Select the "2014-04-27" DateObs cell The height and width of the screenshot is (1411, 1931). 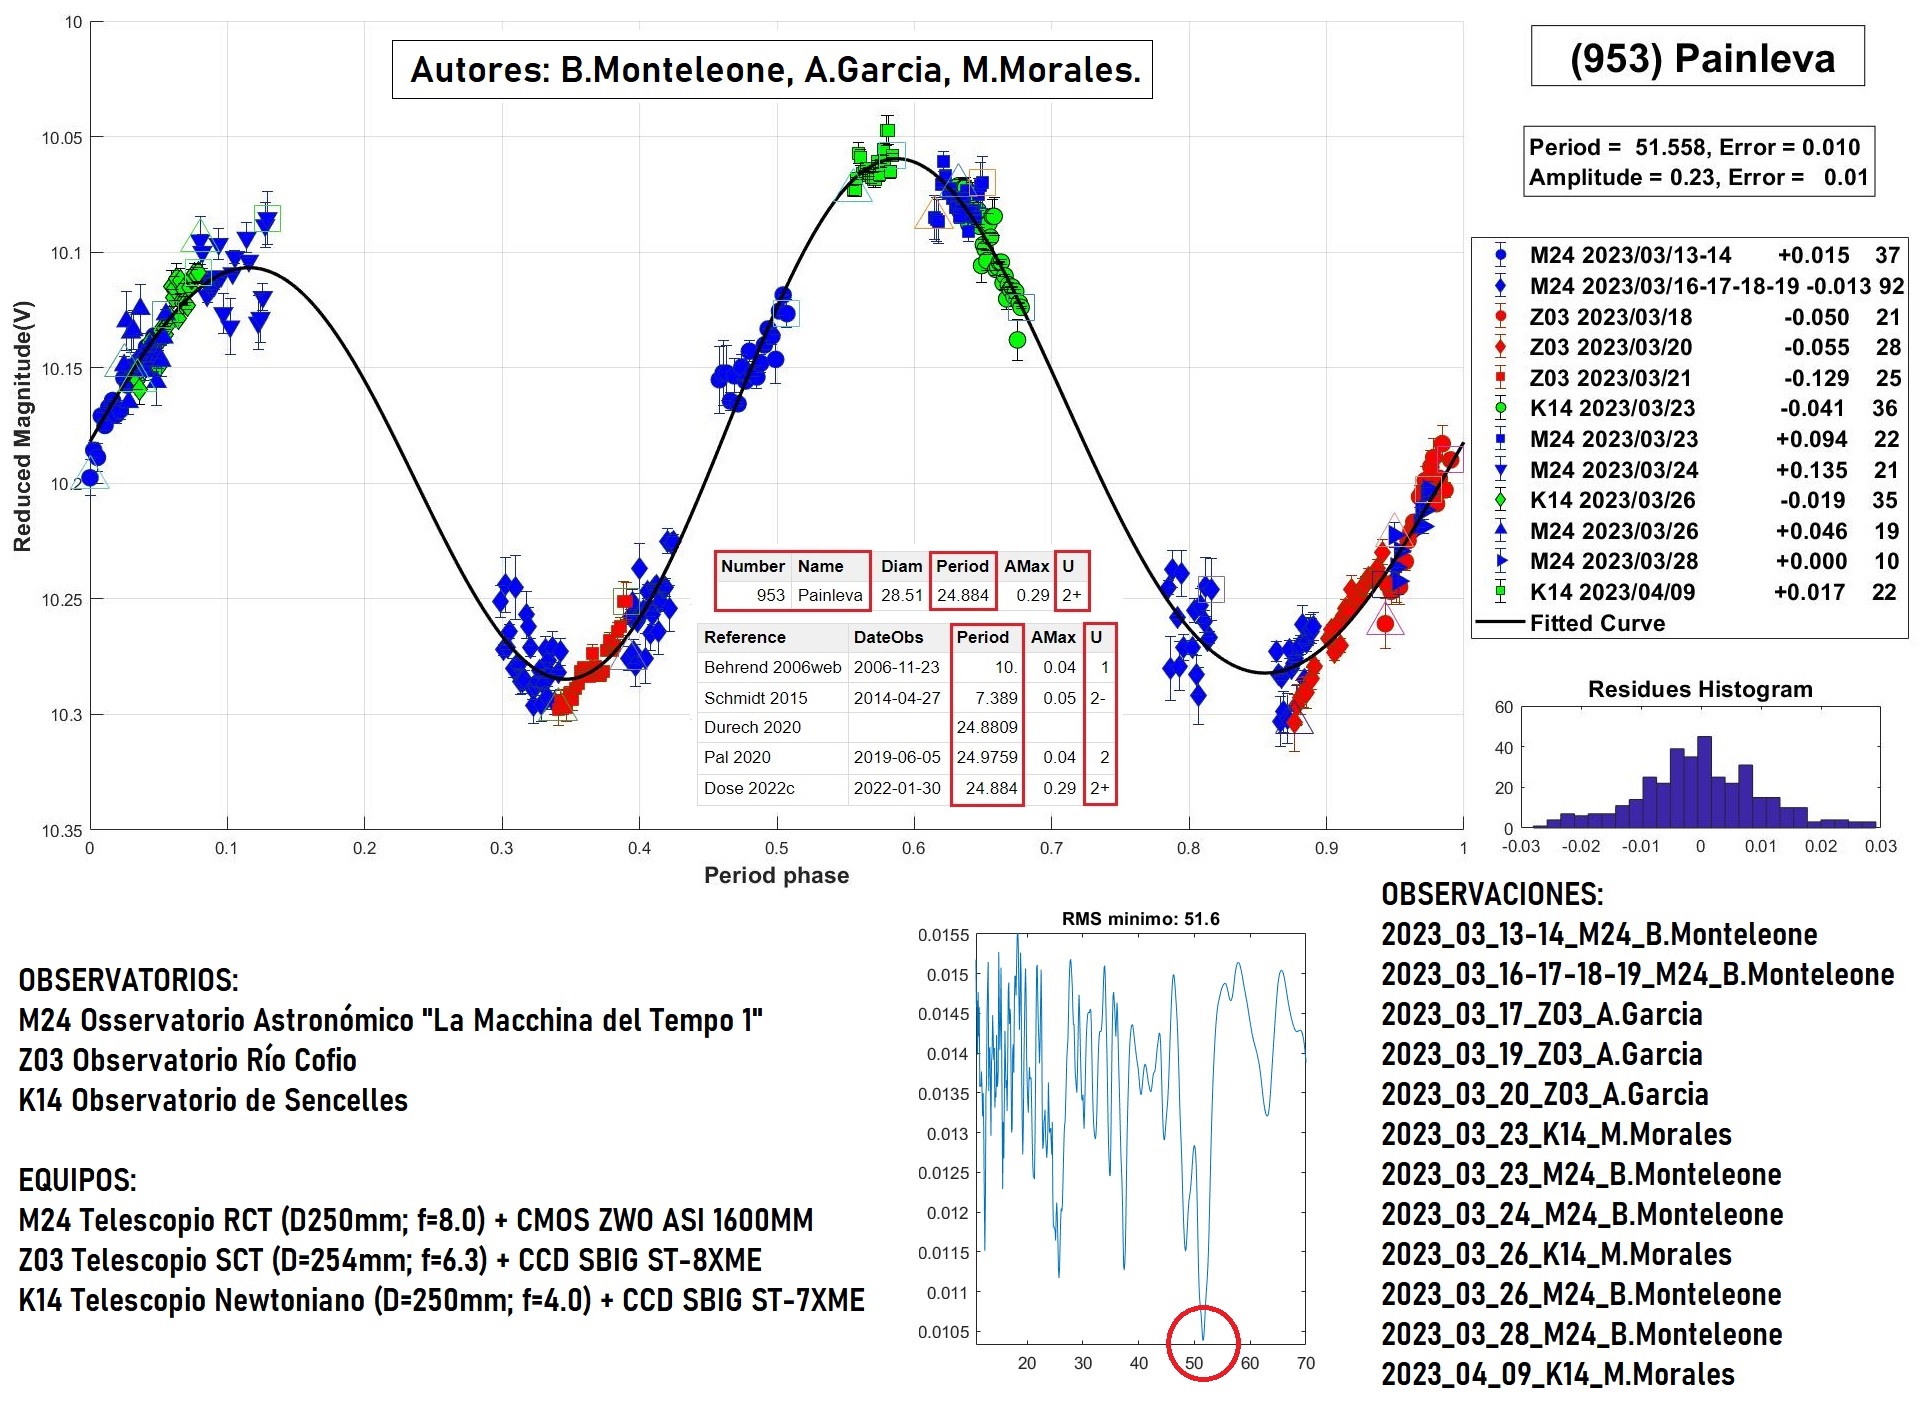click(897, 698)
